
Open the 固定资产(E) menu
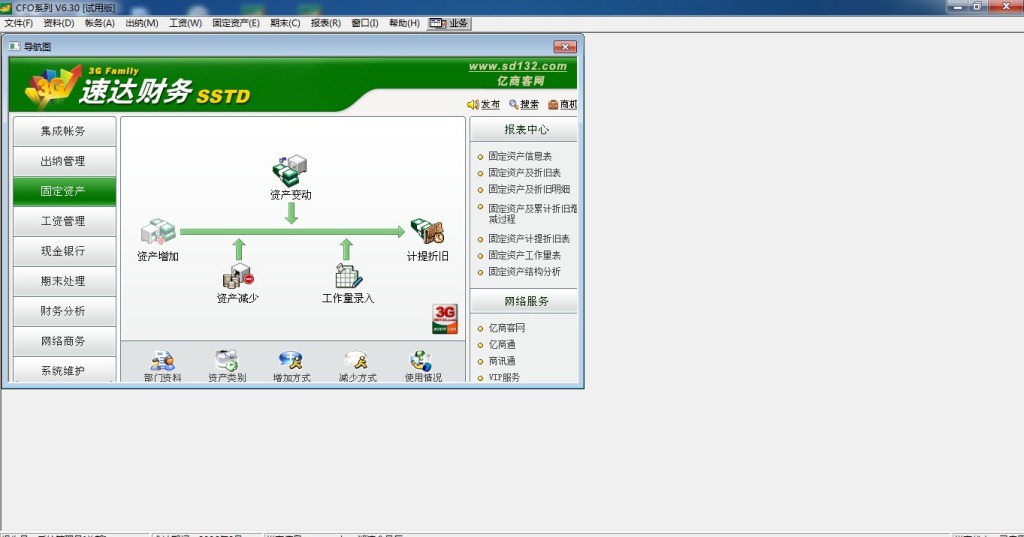click(x=236, y=23)
